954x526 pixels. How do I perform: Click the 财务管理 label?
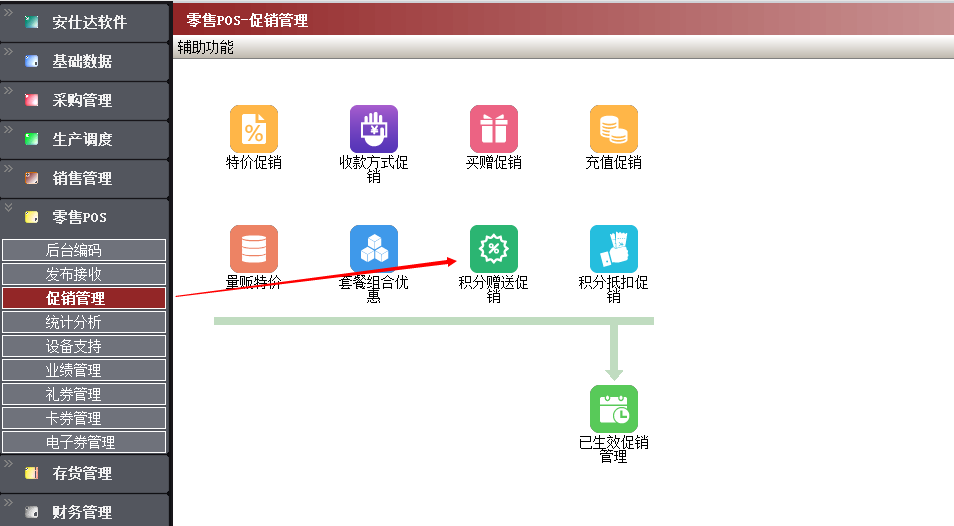[82, 512]
